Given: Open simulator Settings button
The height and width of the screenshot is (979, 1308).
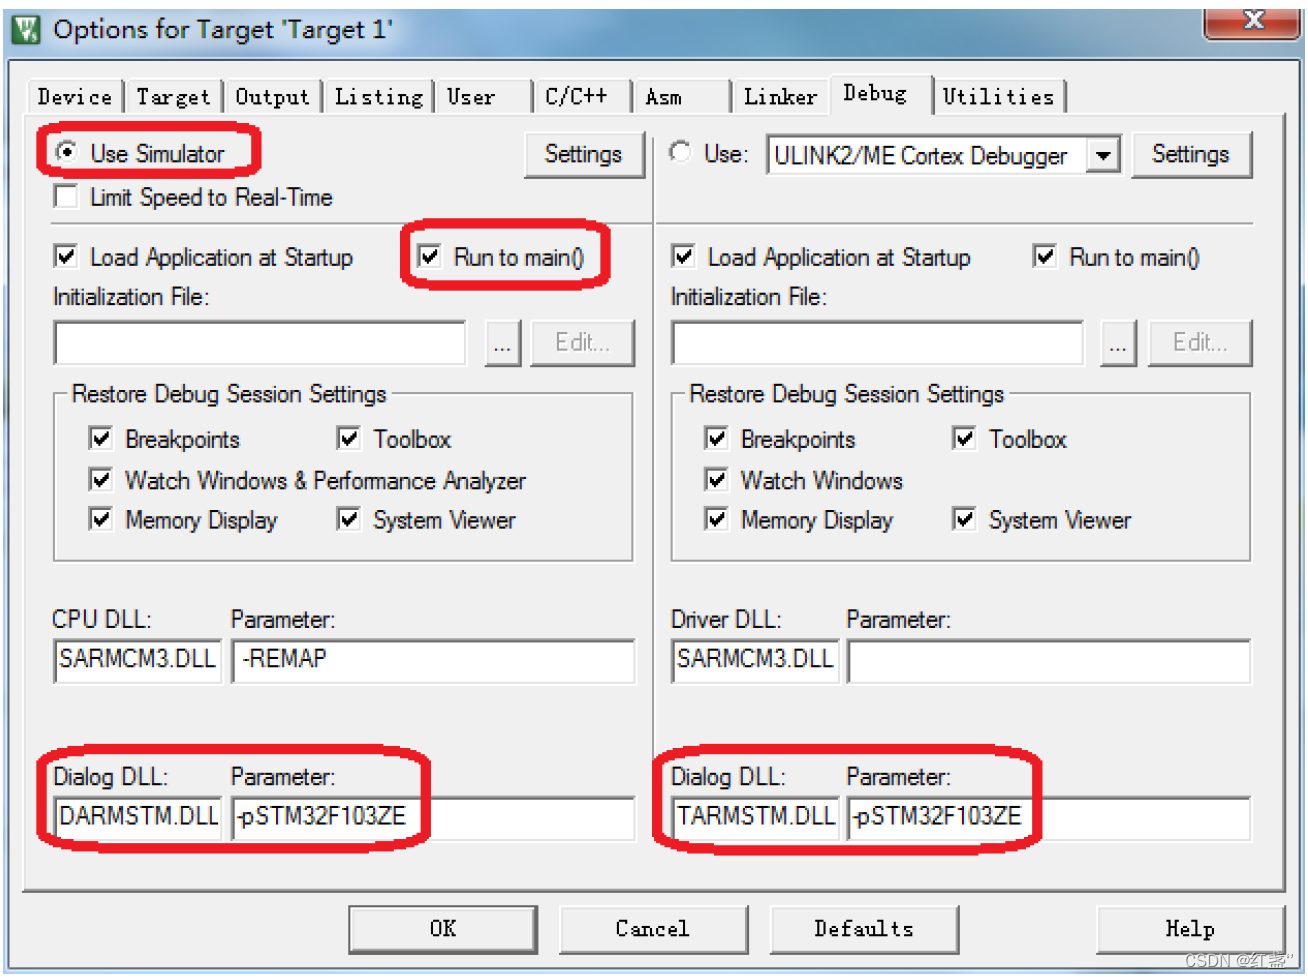Looking at the screenshot, I should coord(584,154).
